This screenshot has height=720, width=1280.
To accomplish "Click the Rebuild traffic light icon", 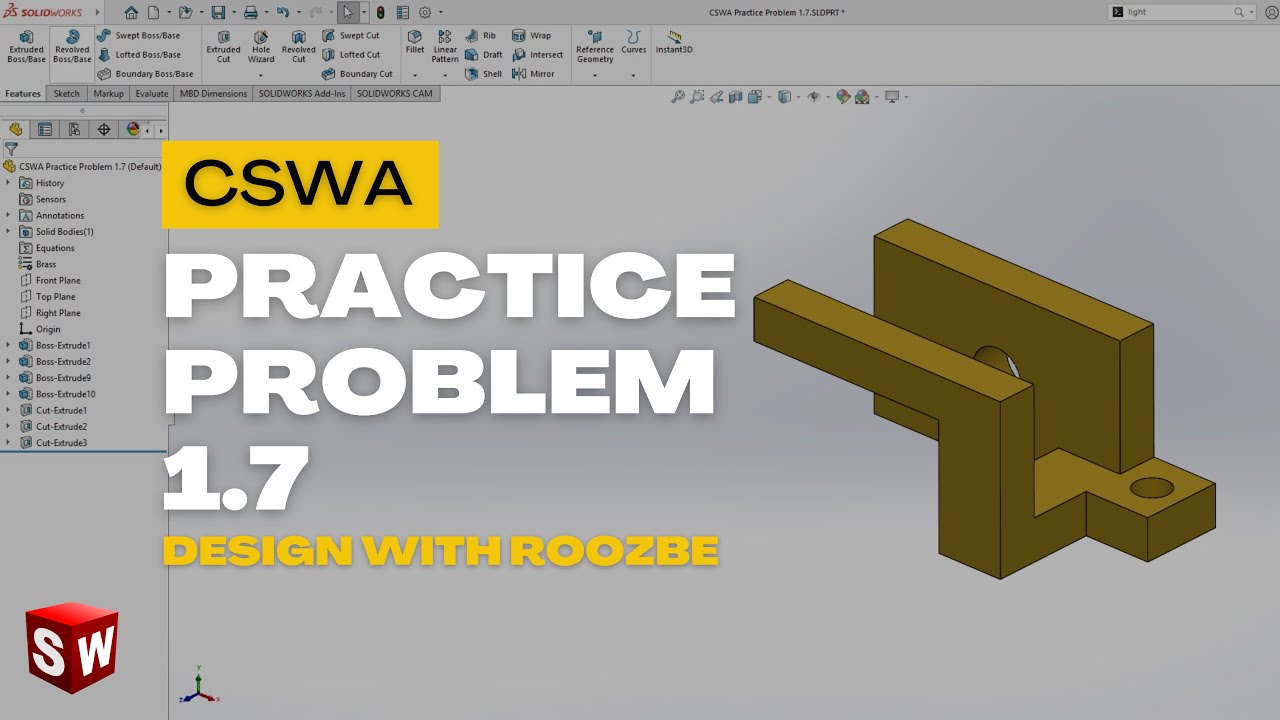I will click(x=380, y=12).
